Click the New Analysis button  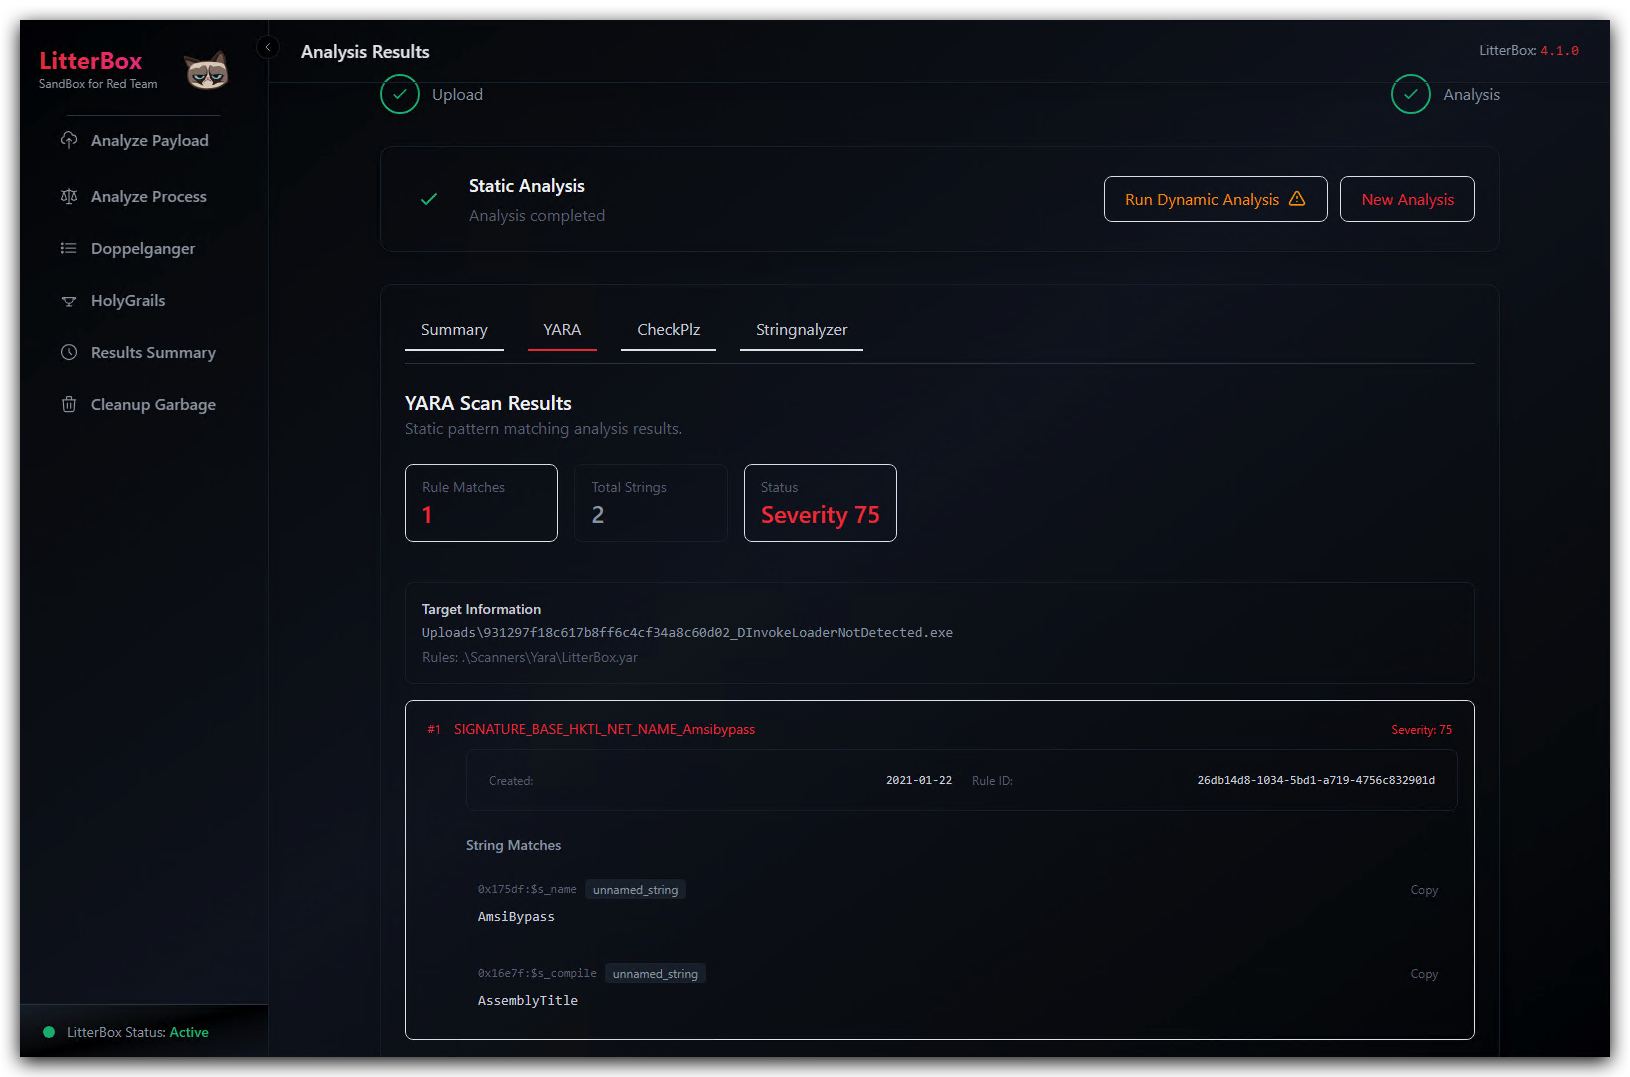pyautogui.click(x=1407, y=199)
